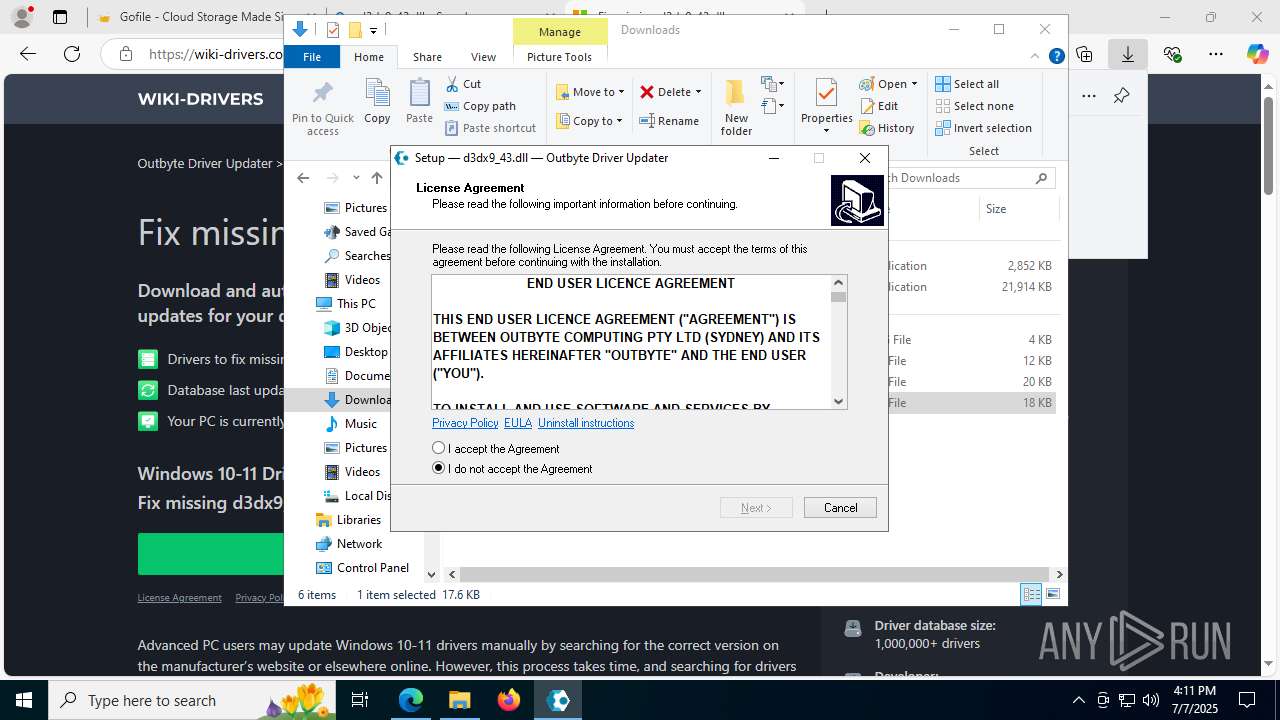This screenshot has width=1280, height=720.
Task: Open the File tab in Explorer
Action: point(312,57)
